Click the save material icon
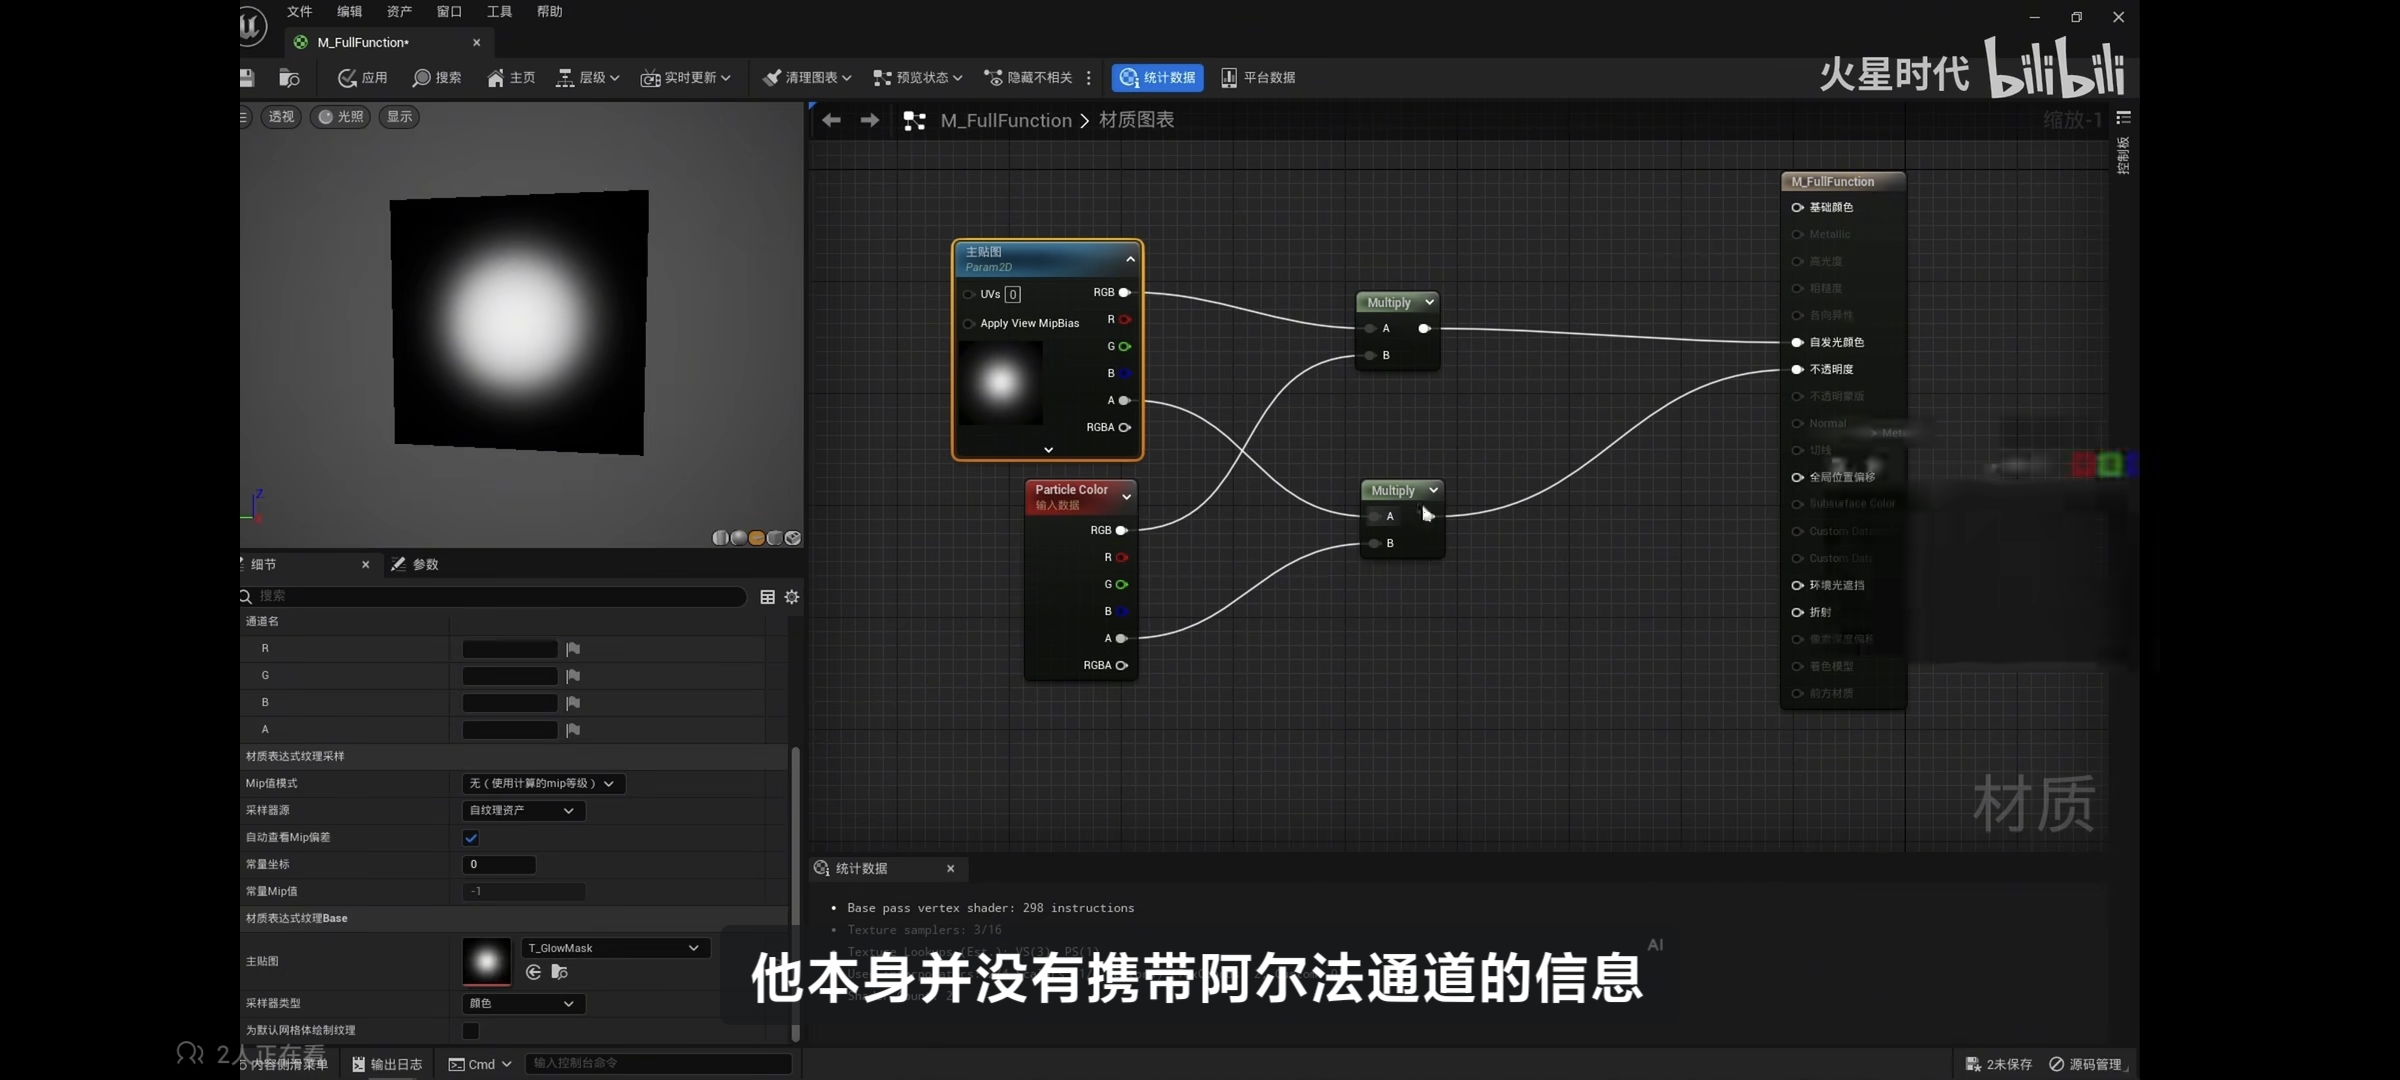Screen dimensions: 2400x1080 pos(247,78)
